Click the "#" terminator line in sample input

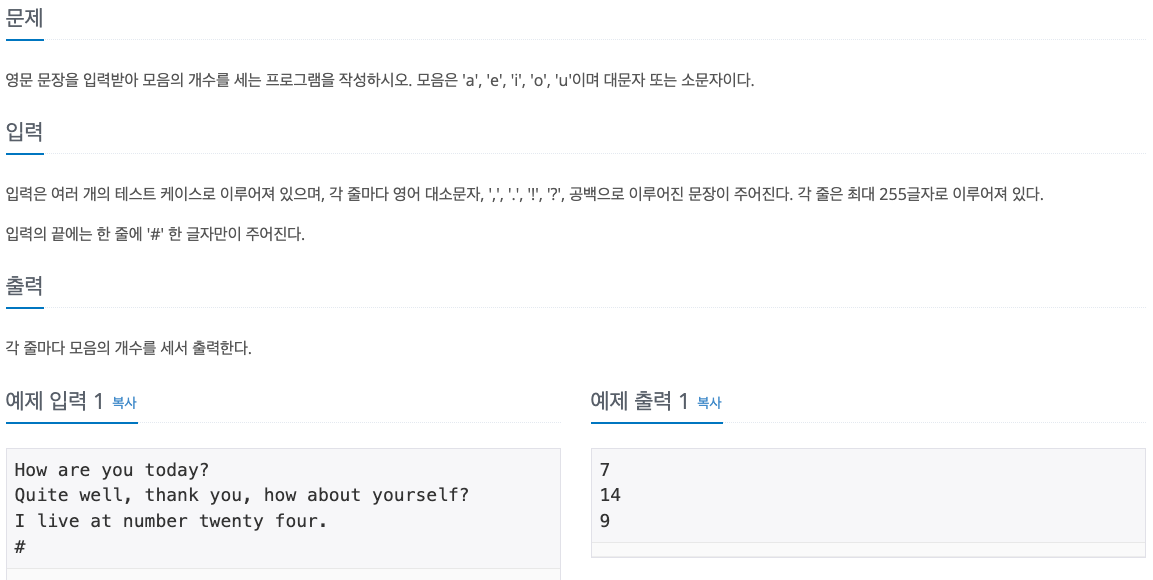point(20,547)
